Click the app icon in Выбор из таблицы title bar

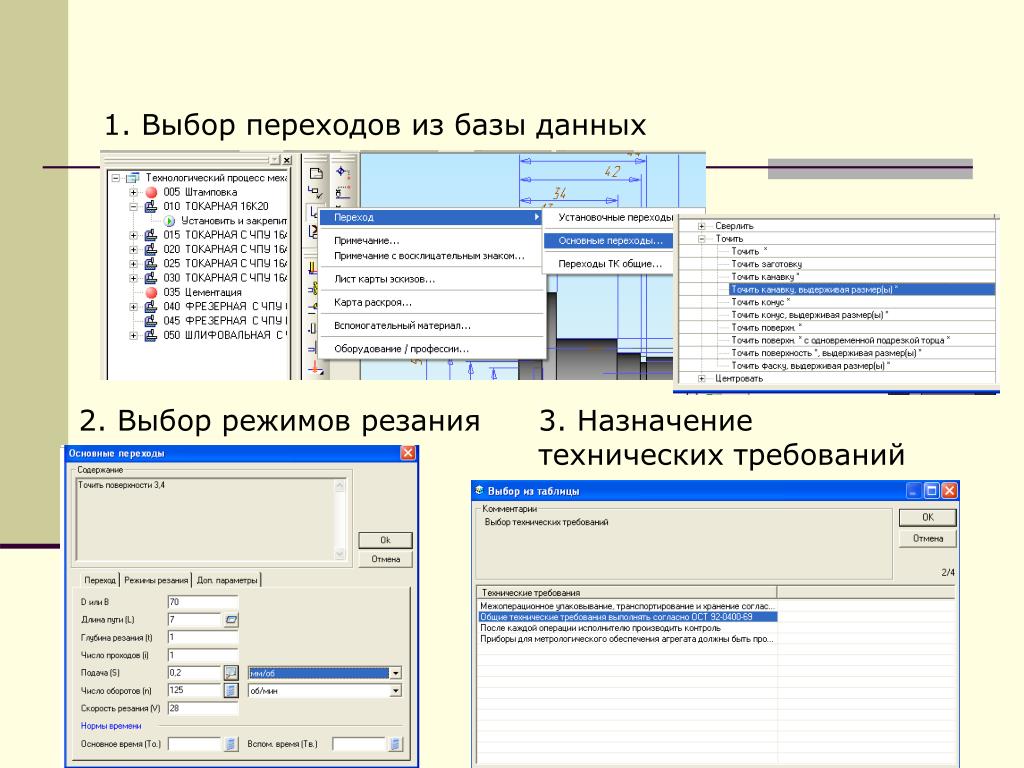point(479,490)
